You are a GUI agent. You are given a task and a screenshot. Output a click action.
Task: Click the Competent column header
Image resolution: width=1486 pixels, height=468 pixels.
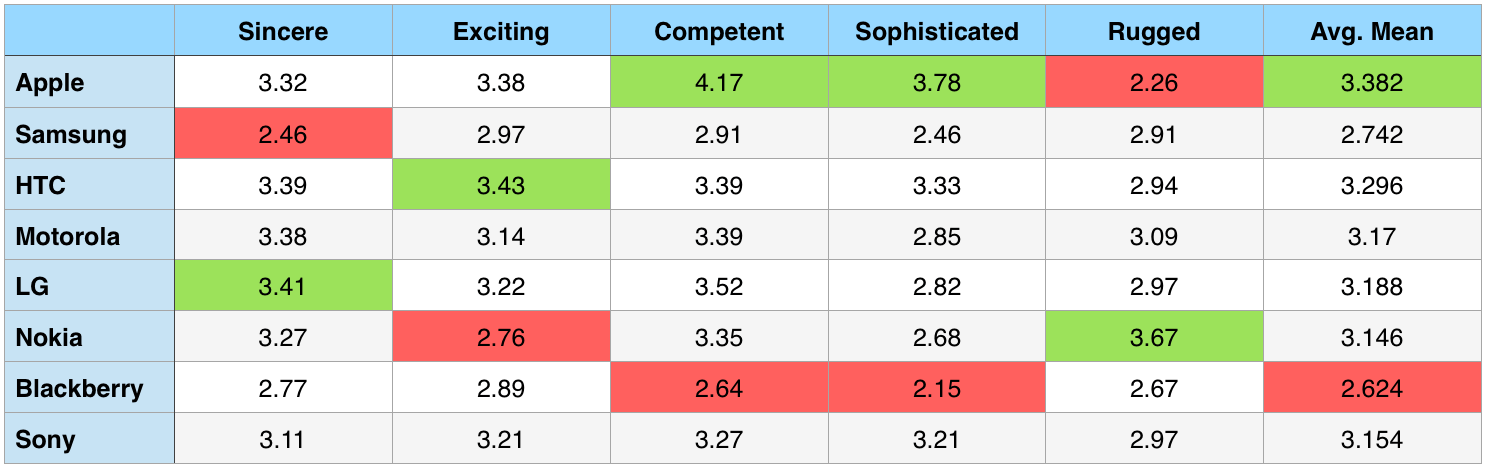(x=719, y=32)
